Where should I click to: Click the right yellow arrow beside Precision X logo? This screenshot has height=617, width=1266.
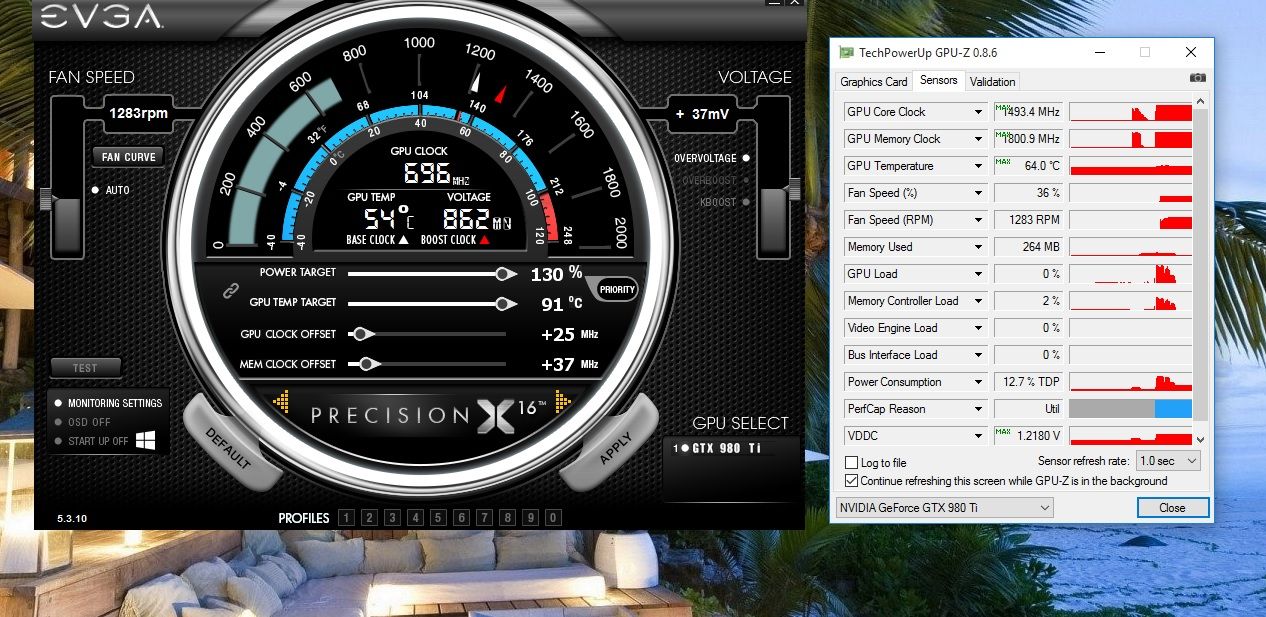tap(563, 403)
